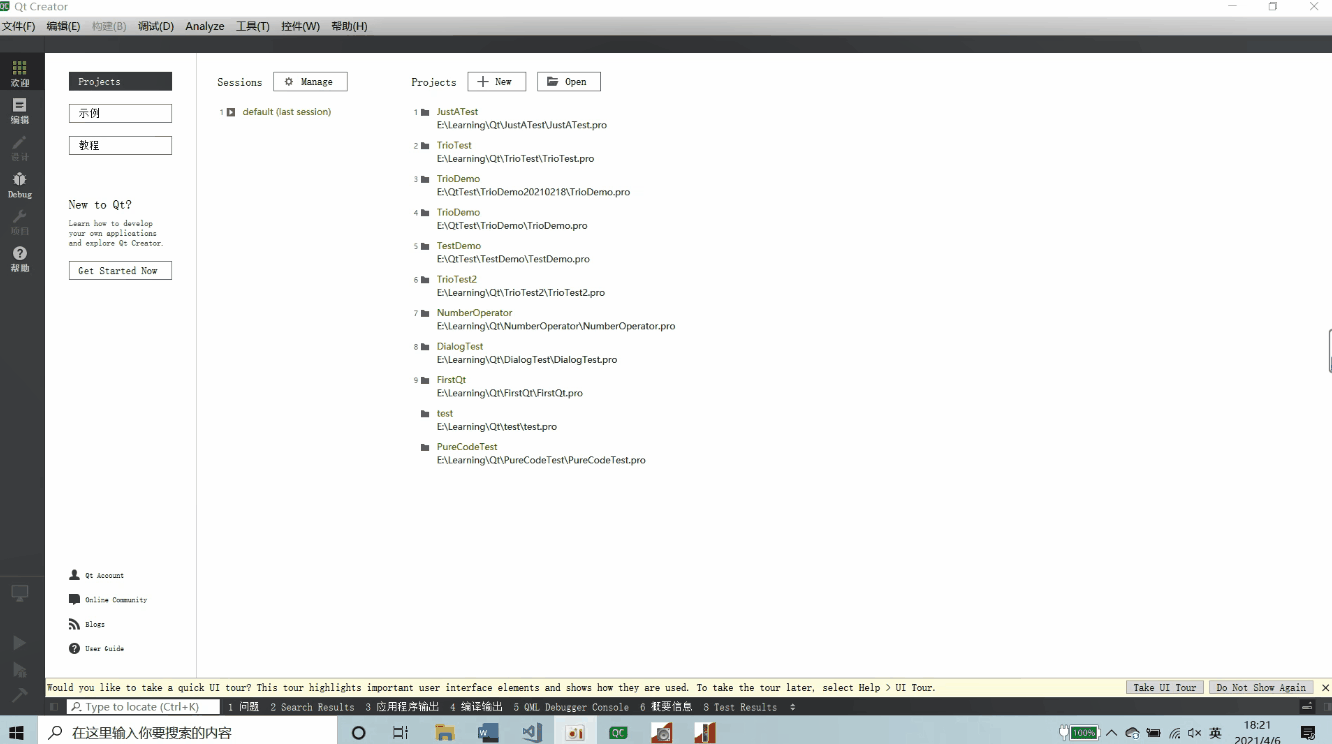Click the path E:\QtTest\TrioDemo\TrioDemo.pro
This screenshot has width=1332, height=744.
pos(512,226)
